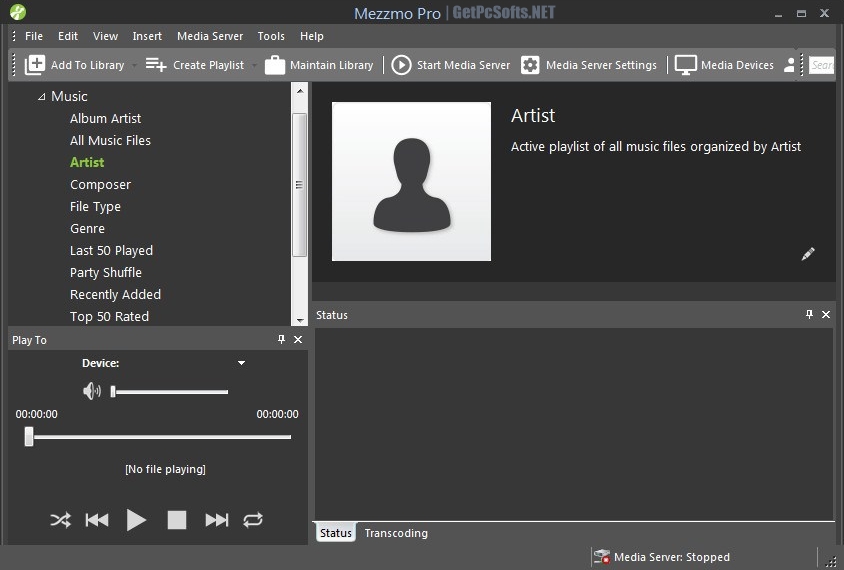Click the Media Devices label
Viewport: 844px width, 570px height.
click(x=737, y=65)
